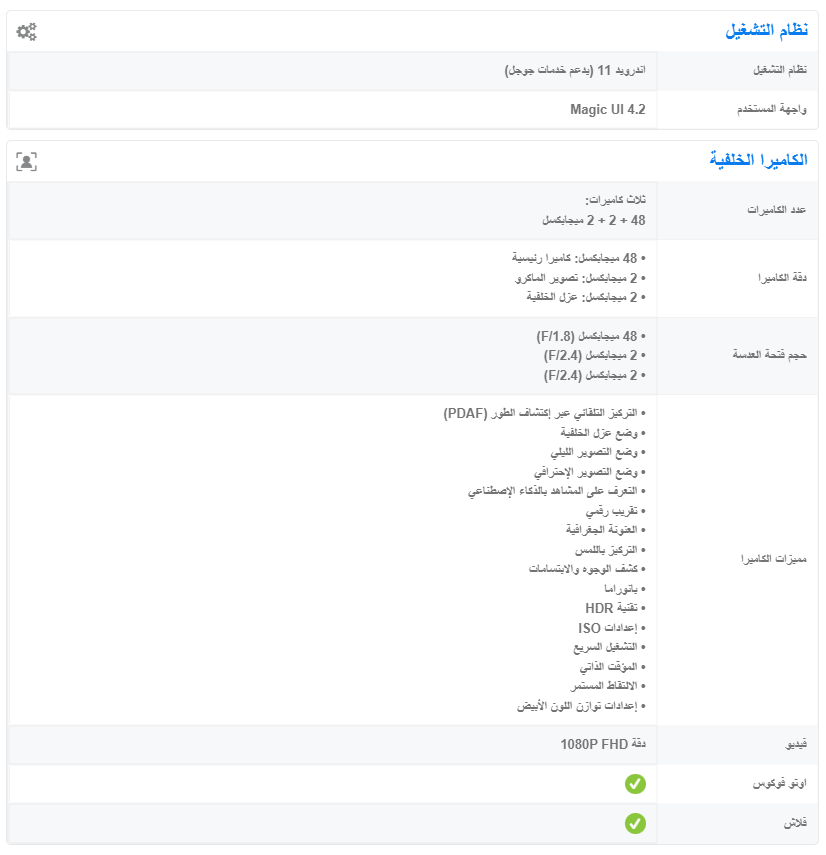Click the green checkmark next to فلاش

coord(635,823)
